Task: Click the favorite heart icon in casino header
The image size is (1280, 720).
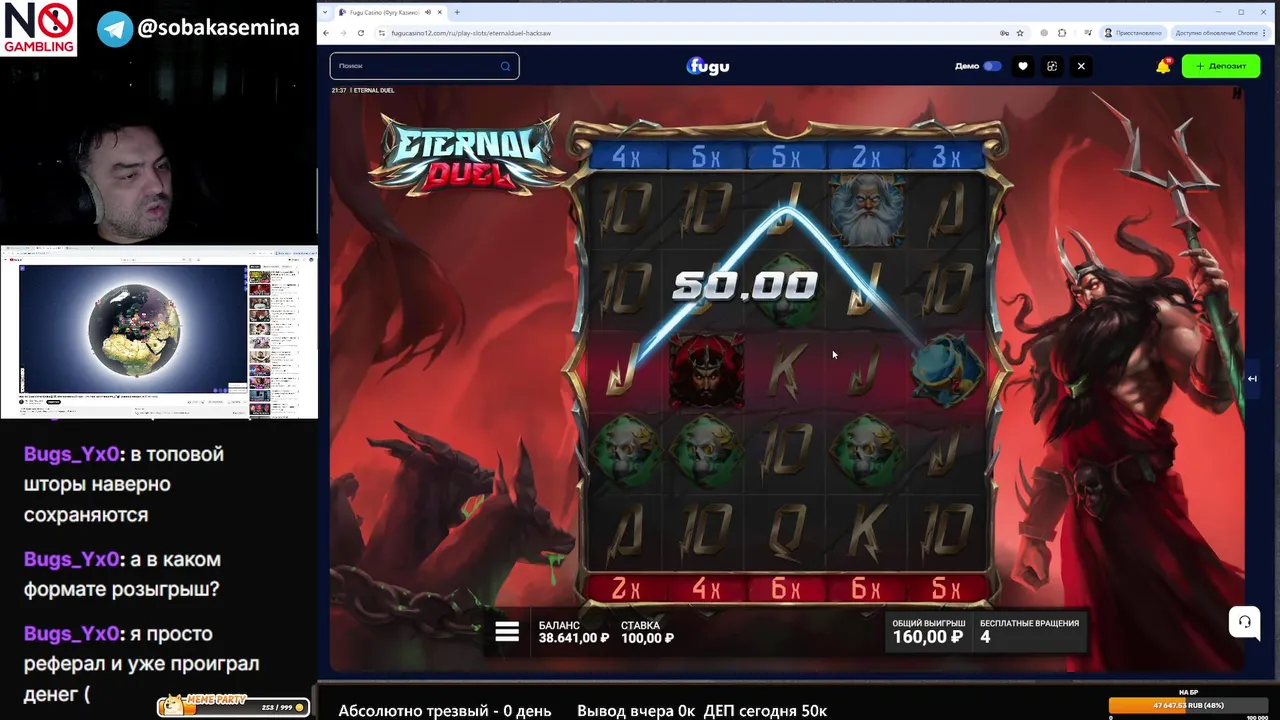Action: click(1022, 66)
